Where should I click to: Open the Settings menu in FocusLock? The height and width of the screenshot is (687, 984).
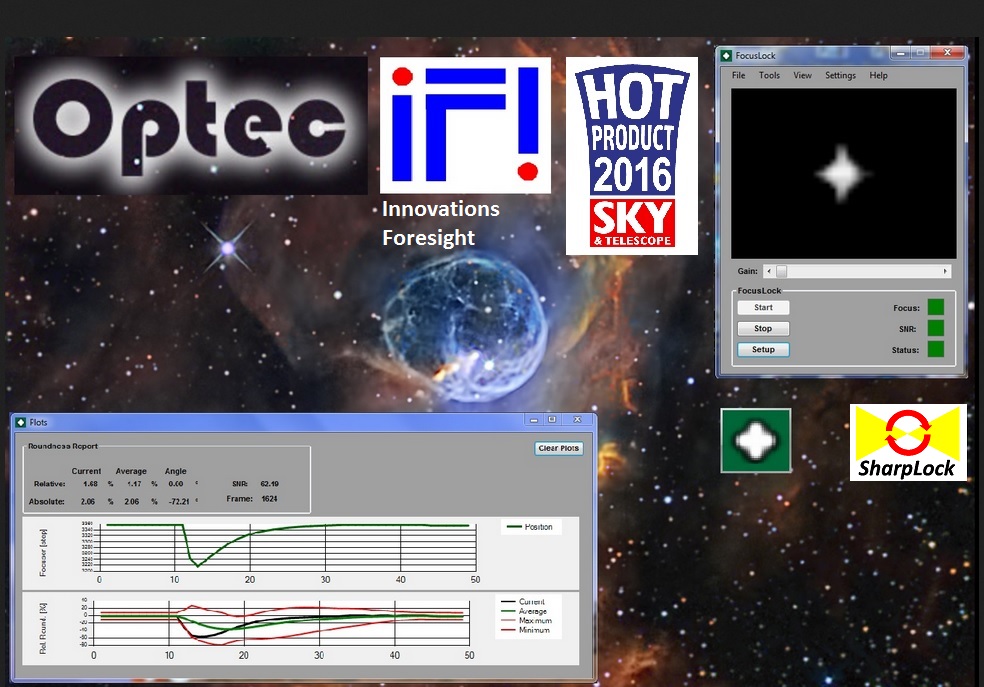coord(840,75)
